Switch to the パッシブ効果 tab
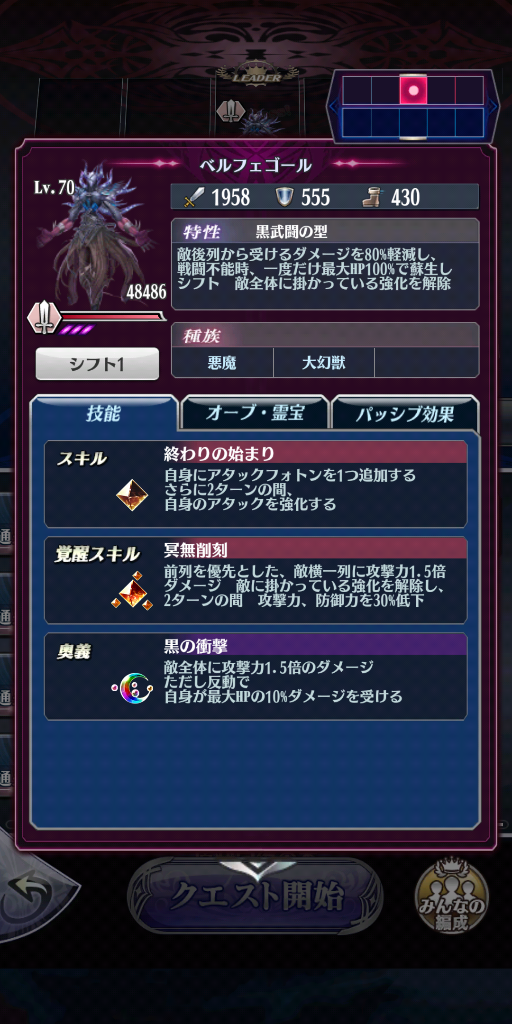 405,413
